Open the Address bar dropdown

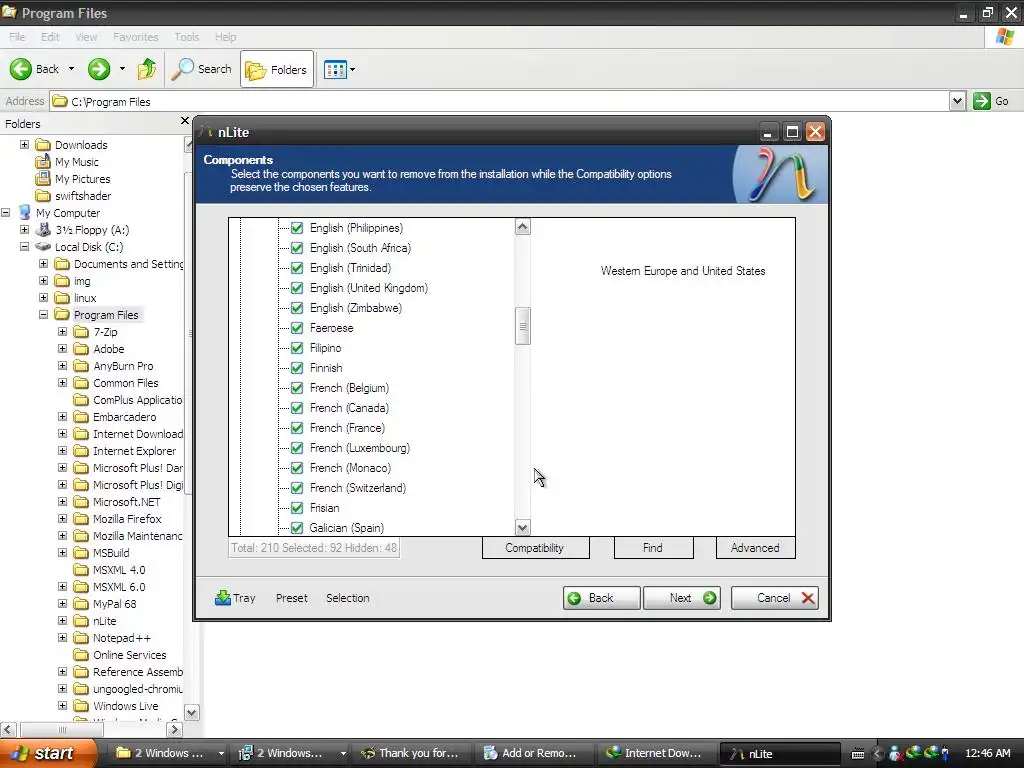pos(957,101)
